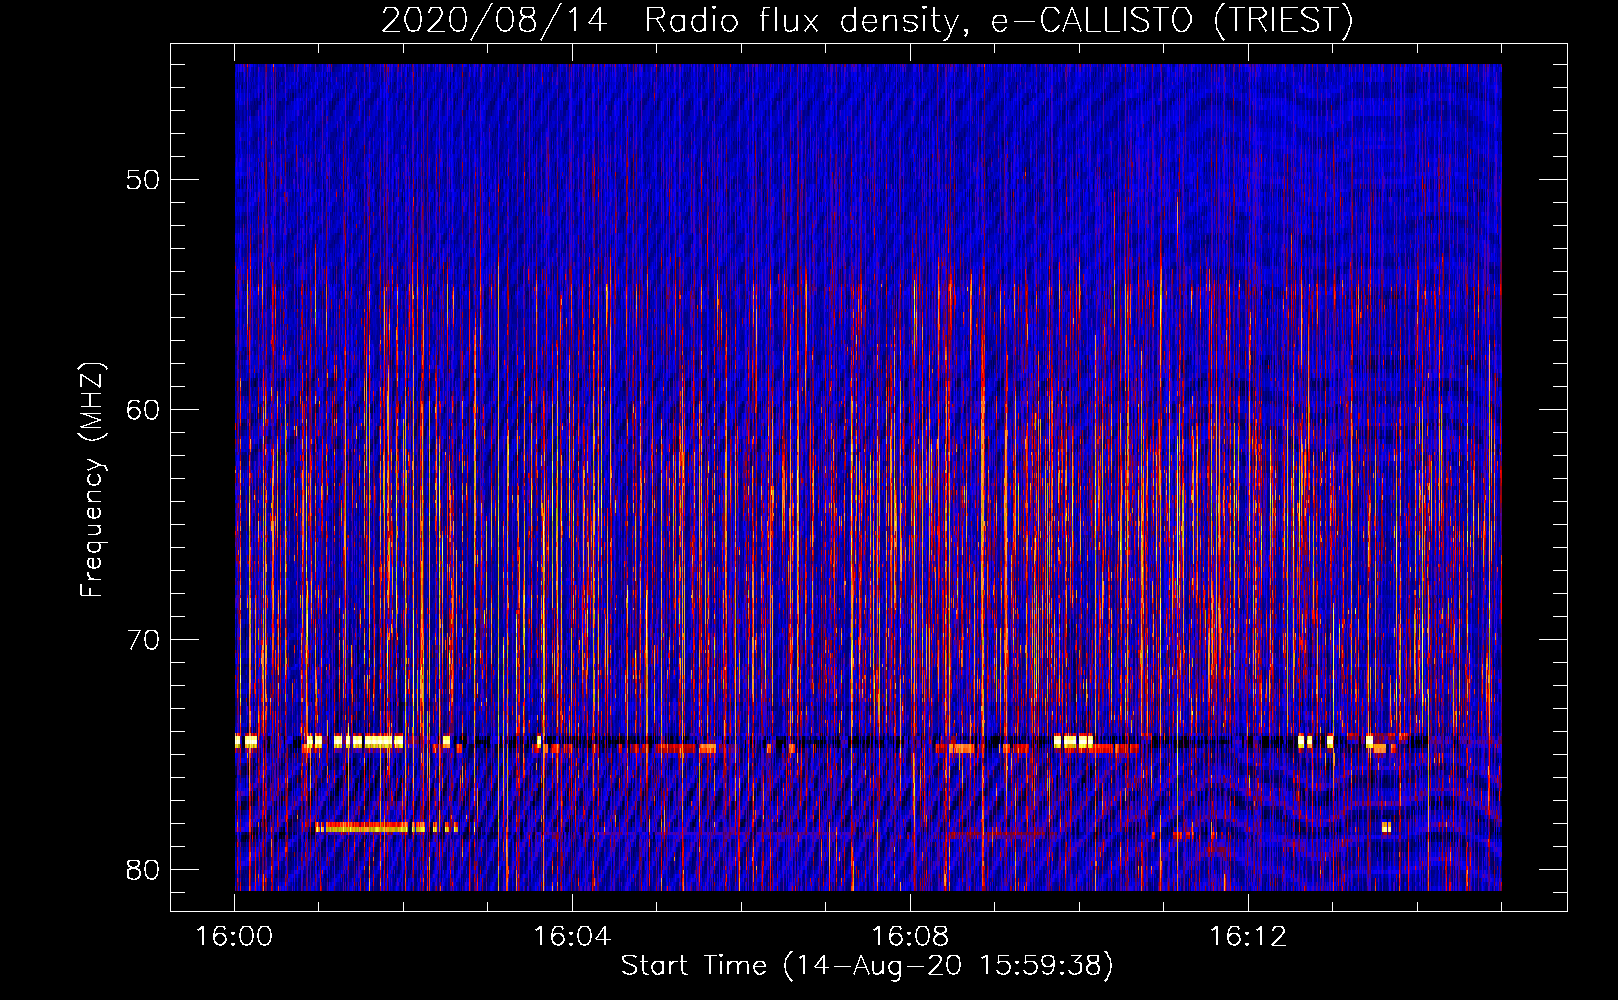
Task: Click the 80 frequency tick label
Action: [143, 870]
